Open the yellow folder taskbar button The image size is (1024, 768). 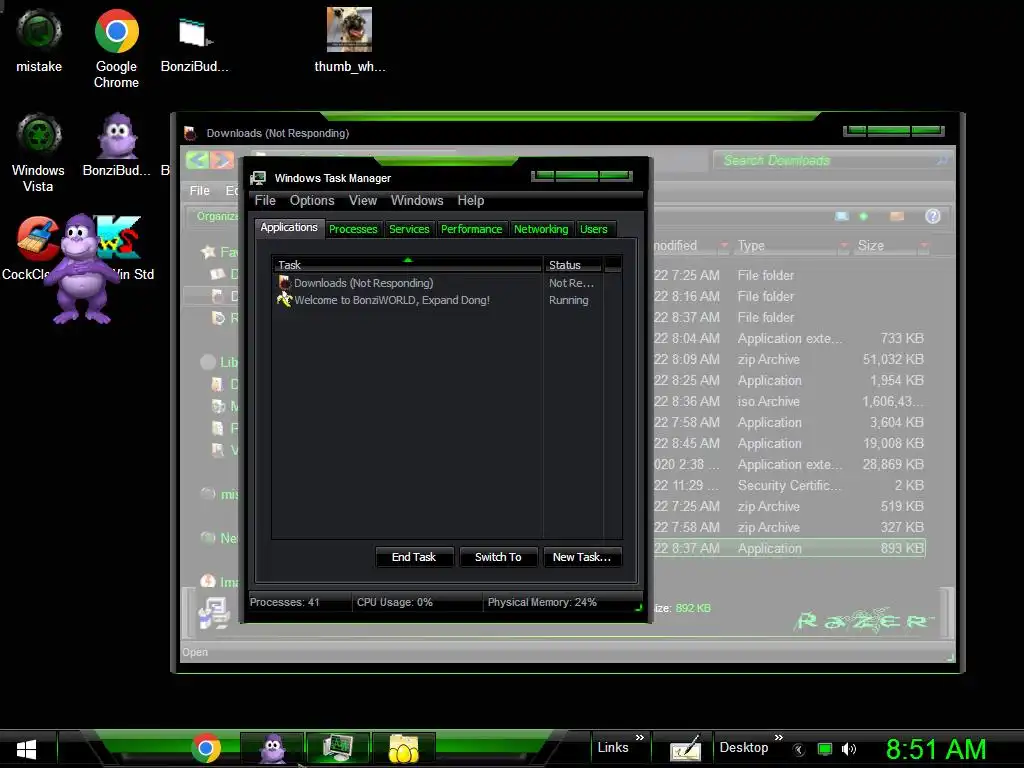[403, 748]
